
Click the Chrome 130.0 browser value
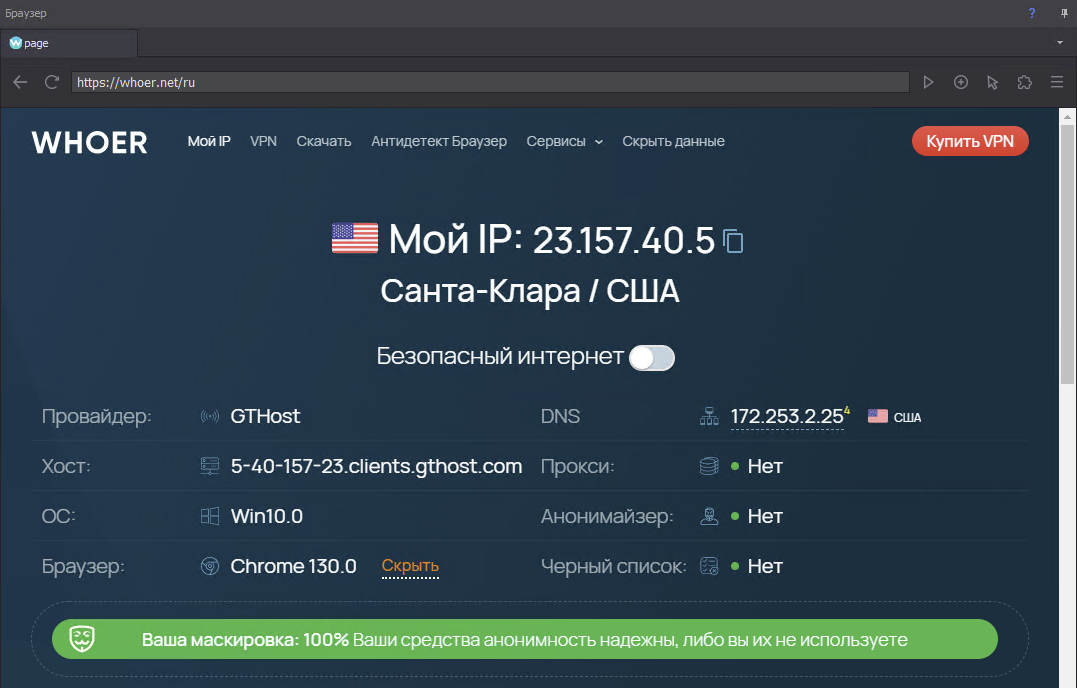tap(293, 566)
